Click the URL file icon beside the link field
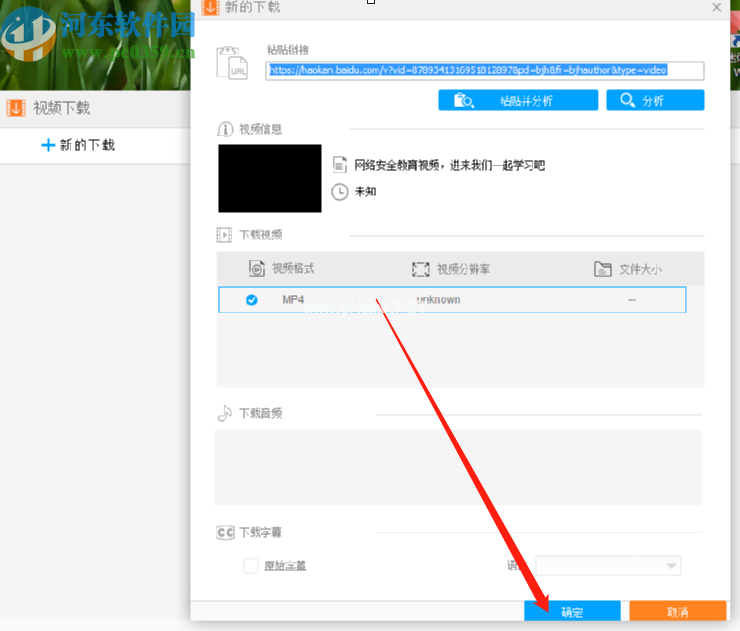The height and width of the screenshot is (631, 740). [x=232, y=62]
